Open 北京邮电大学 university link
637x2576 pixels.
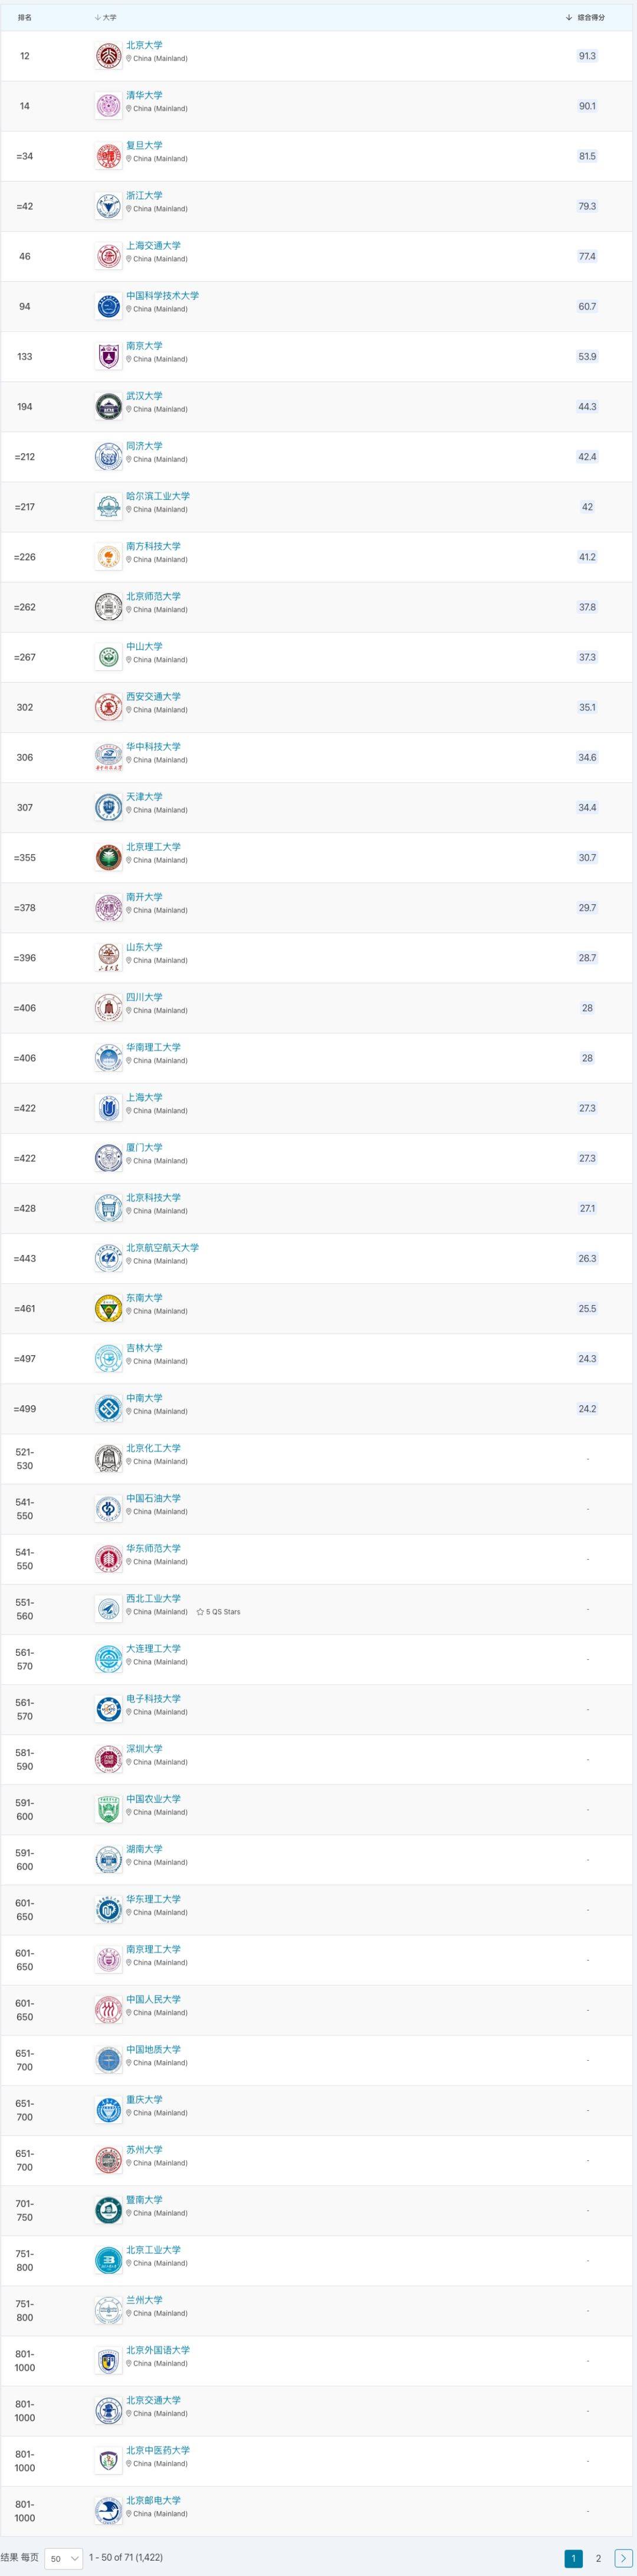[x=153, y=2500]
